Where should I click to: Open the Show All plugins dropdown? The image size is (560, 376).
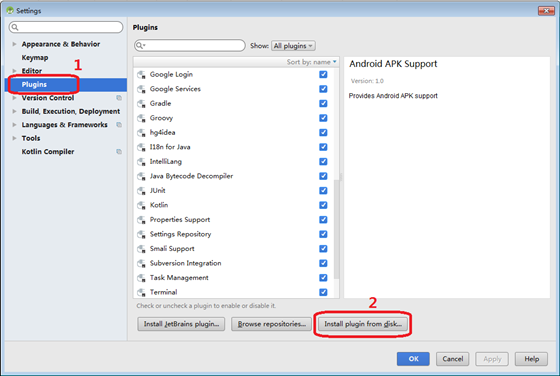(293, 46)
